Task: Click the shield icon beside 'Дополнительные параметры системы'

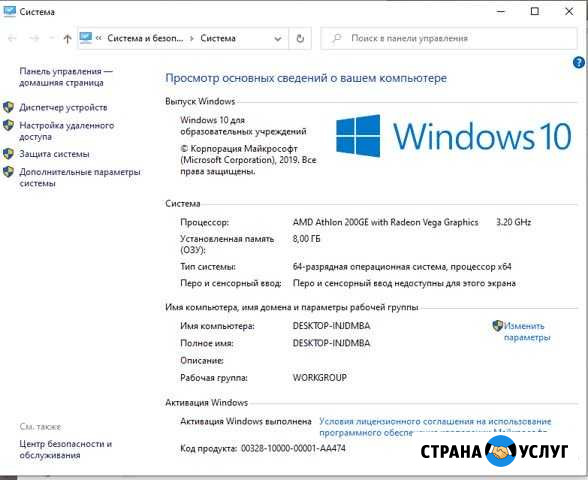Action: pos(8,172)
